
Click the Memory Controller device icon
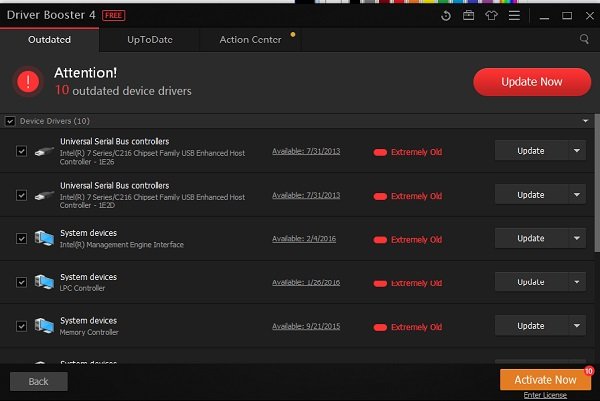point(44,326)
